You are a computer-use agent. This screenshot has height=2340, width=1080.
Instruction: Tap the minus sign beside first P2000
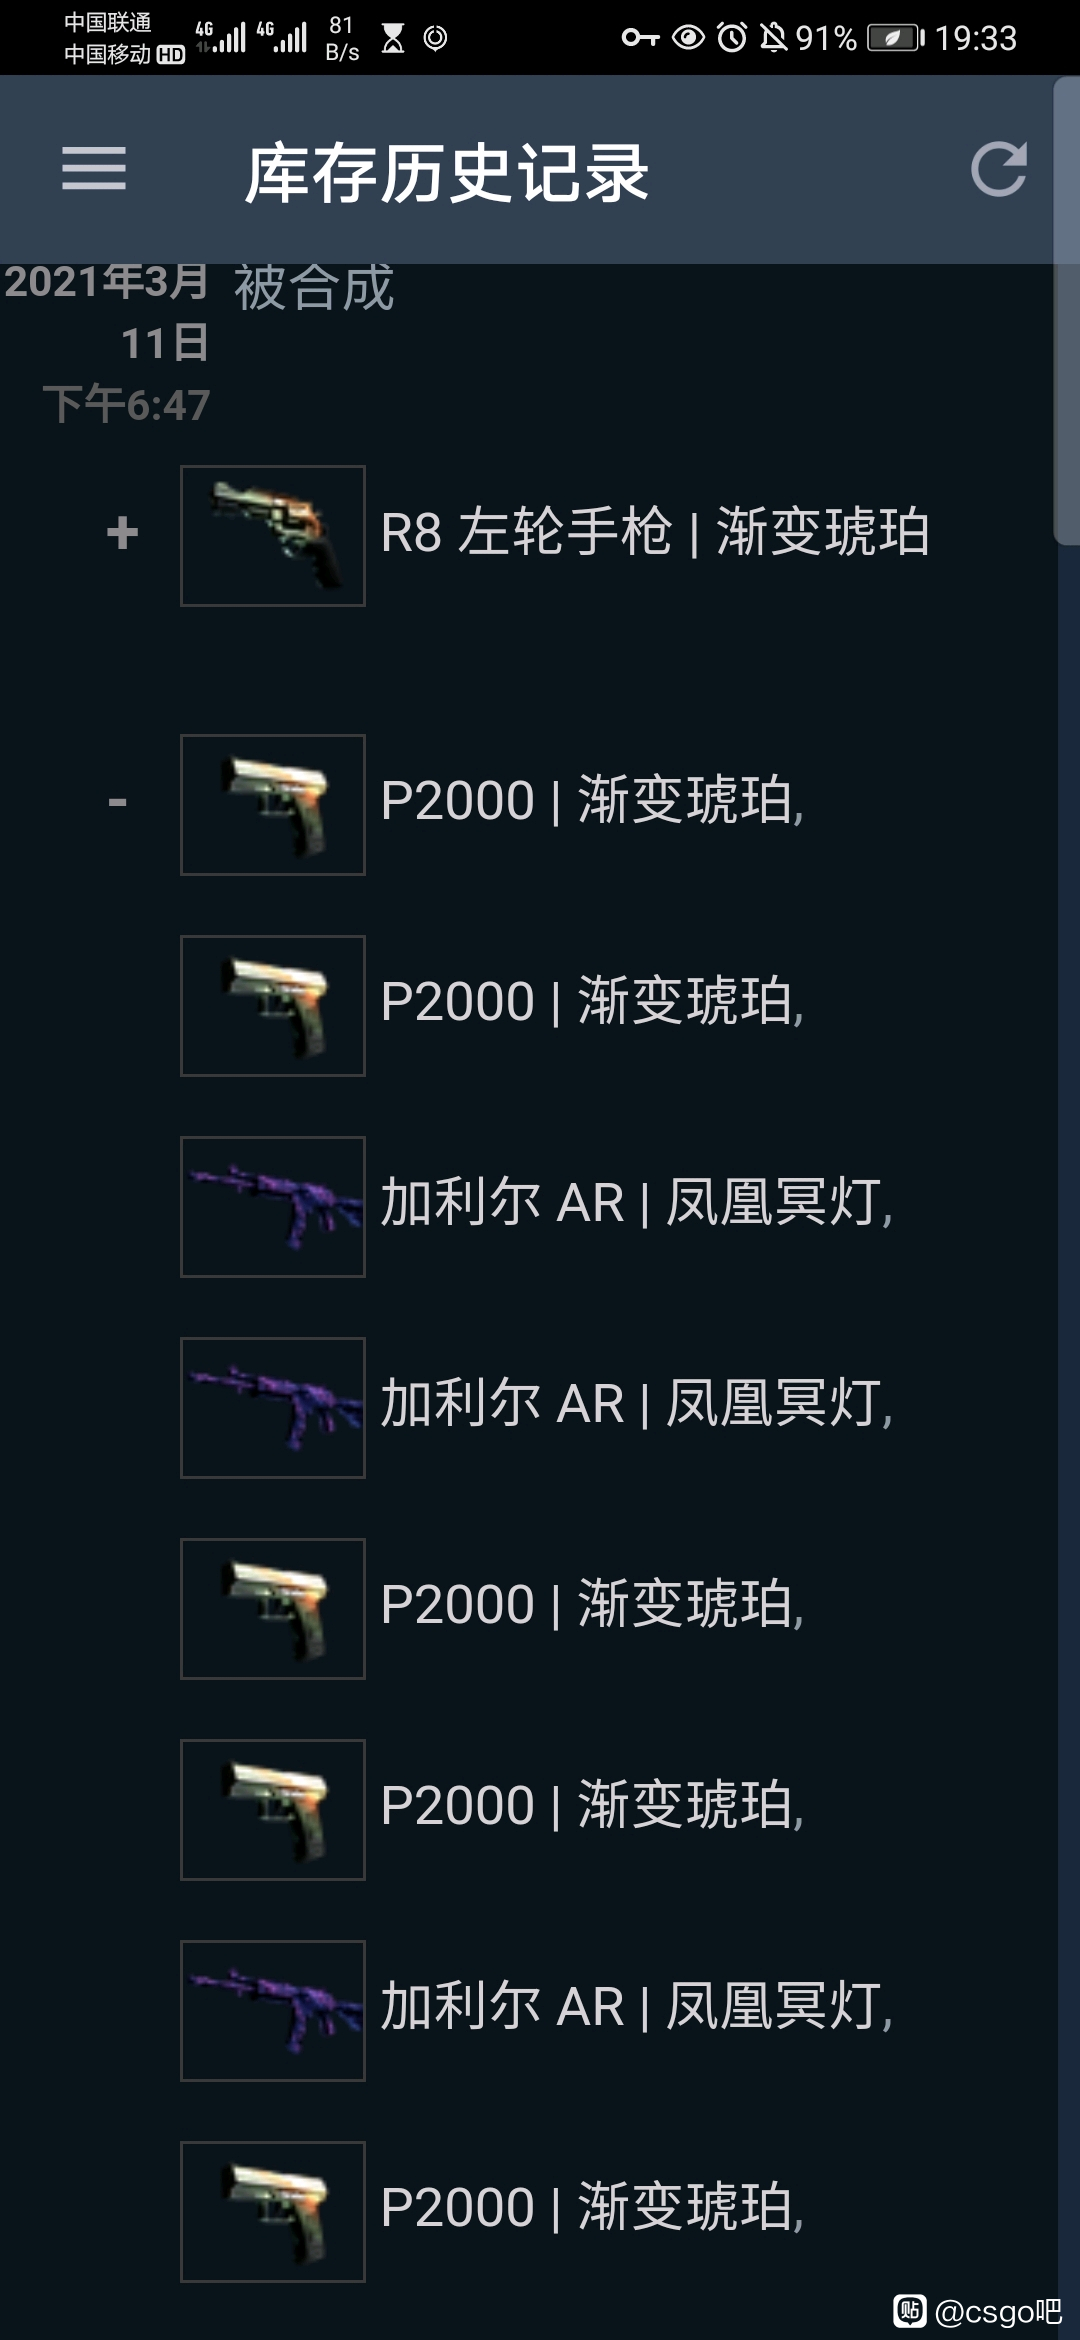click(118, 802)
